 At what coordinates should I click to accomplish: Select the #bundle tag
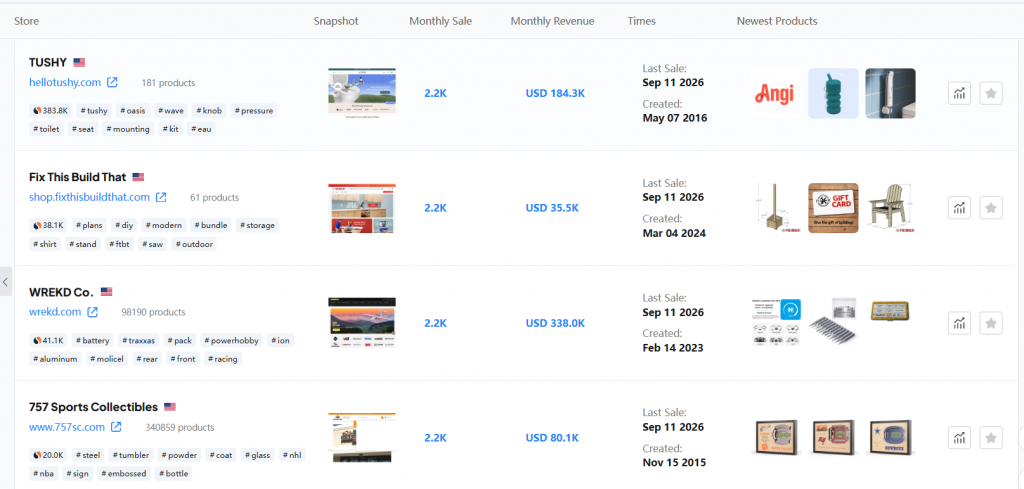pos(211,225)
